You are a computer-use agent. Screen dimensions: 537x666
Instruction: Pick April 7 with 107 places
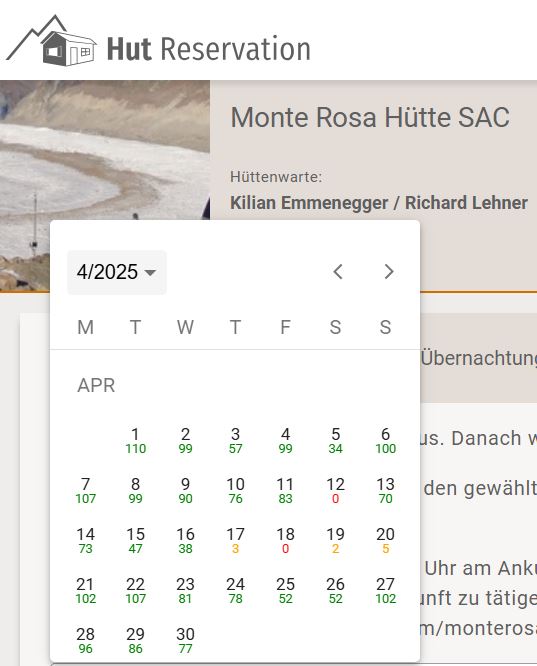tap(85, 491)
